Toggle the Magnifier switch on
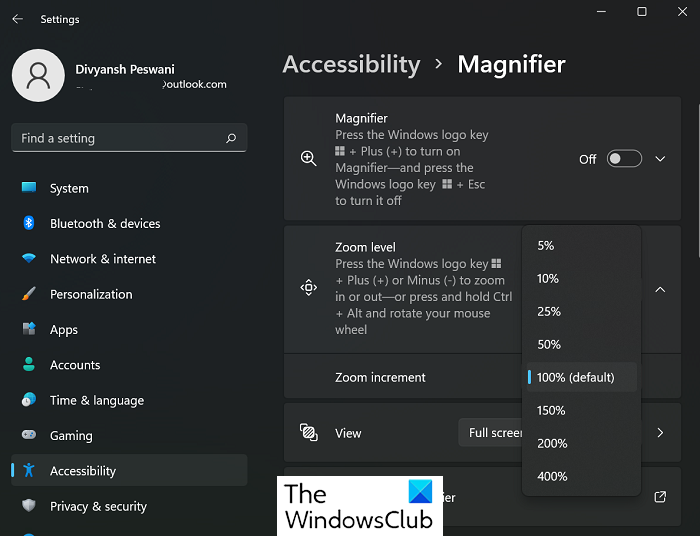Viewport: 700px width, 536px height. pyautogui.click(x=624, y=159)
